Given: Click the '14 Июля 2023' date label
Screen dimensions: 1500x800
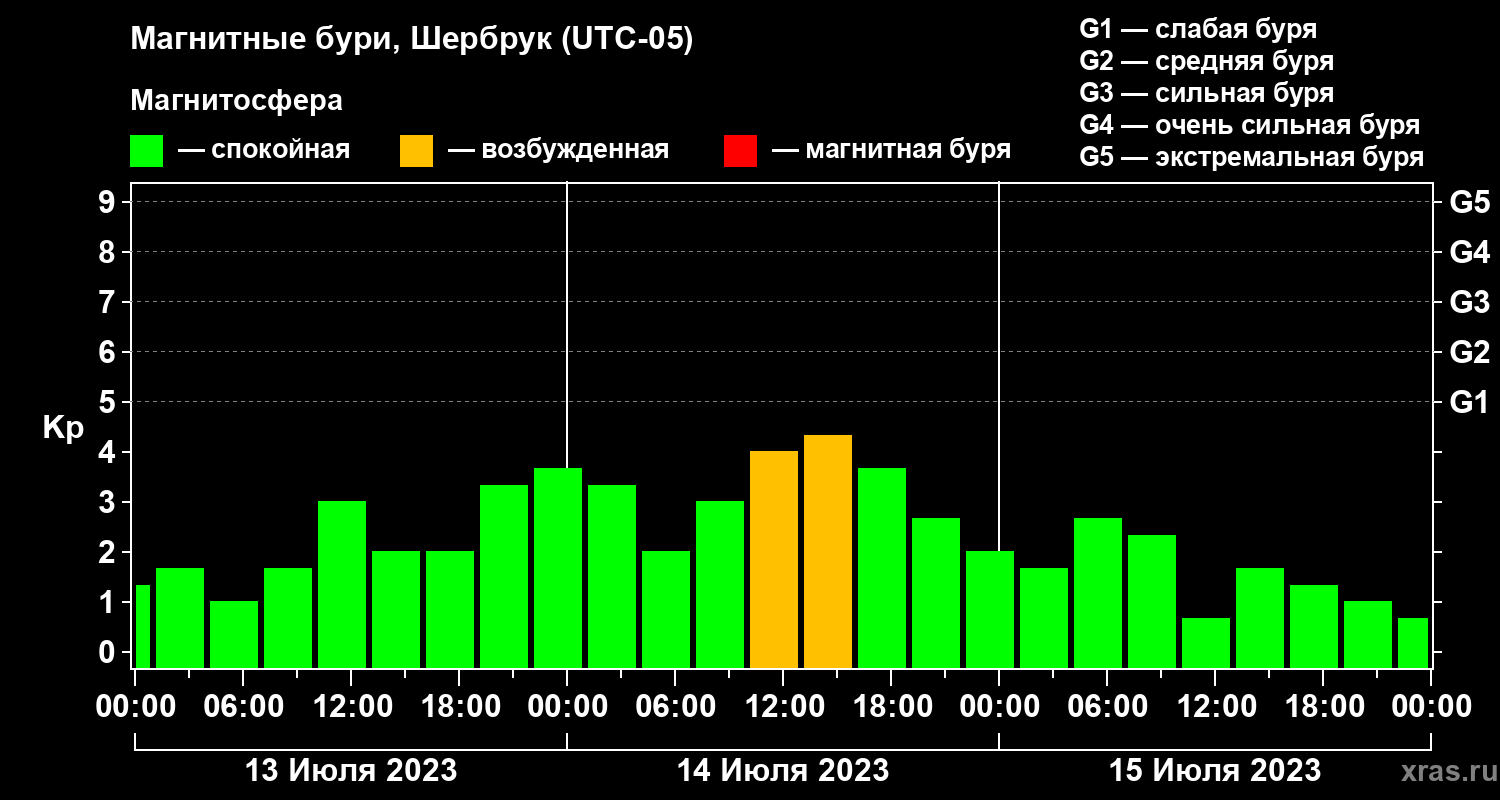Looking at the screenshot, I should [x=783, y=771].
